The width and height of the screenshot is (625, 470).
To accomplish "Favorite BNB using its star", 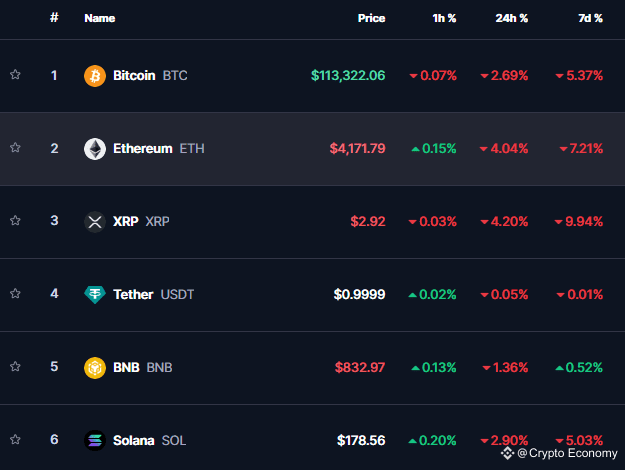I will (15, 366).
